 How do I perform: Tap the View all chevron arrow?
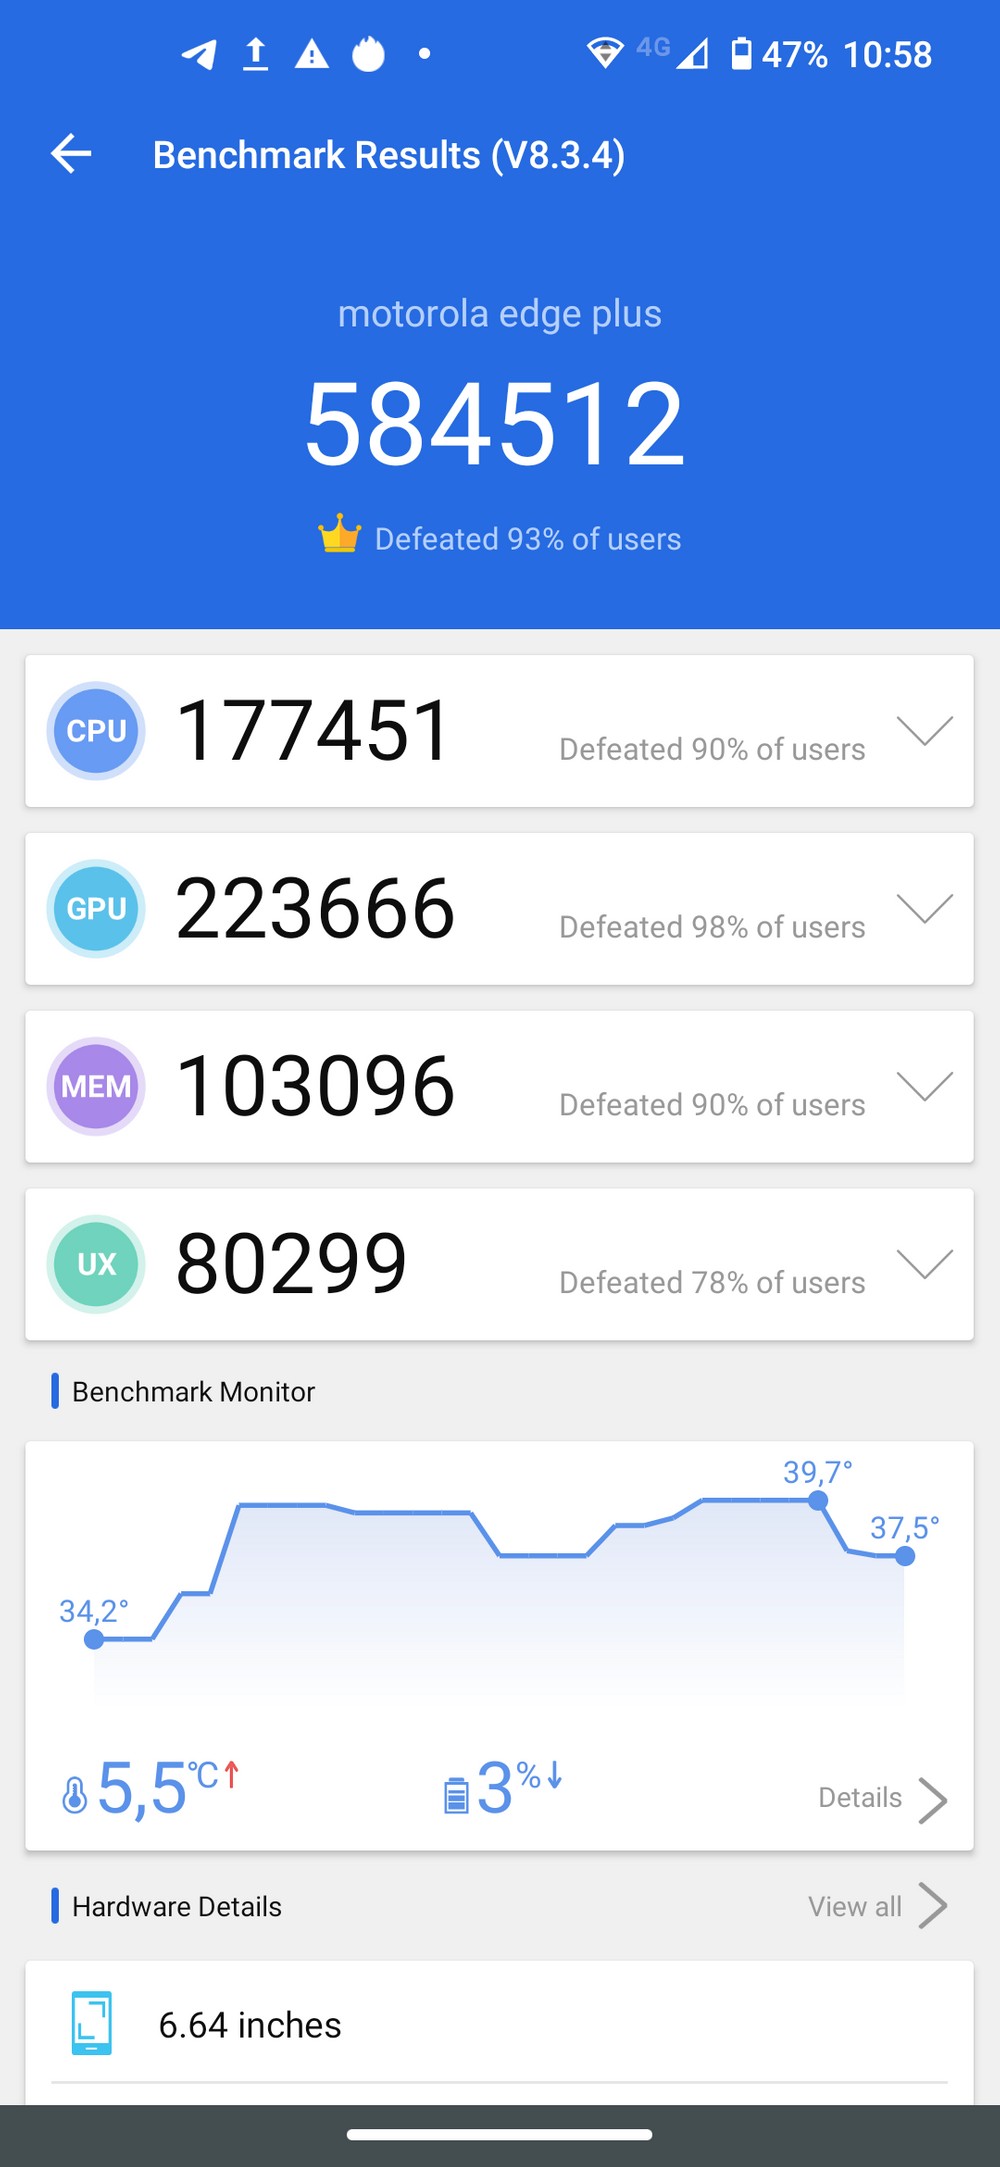pyautogui.click(x=932, y=1906)
